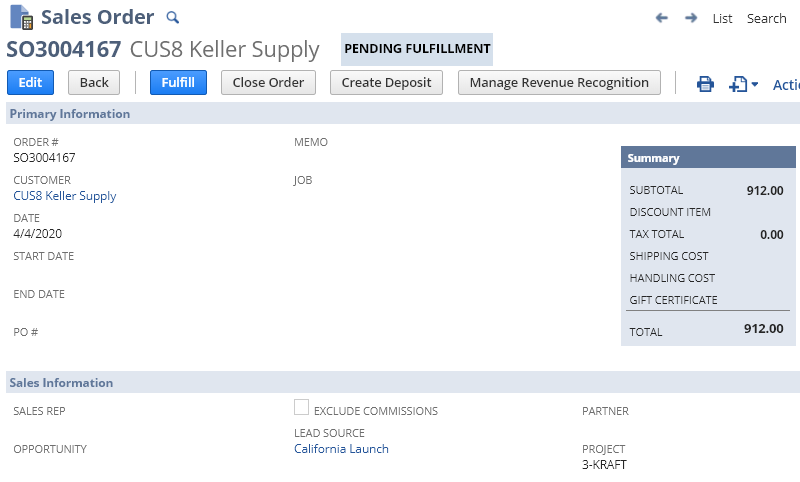Screen dimensions: 800x482
Task: Click Create Deposit button
Action: (x=386, y=82)
